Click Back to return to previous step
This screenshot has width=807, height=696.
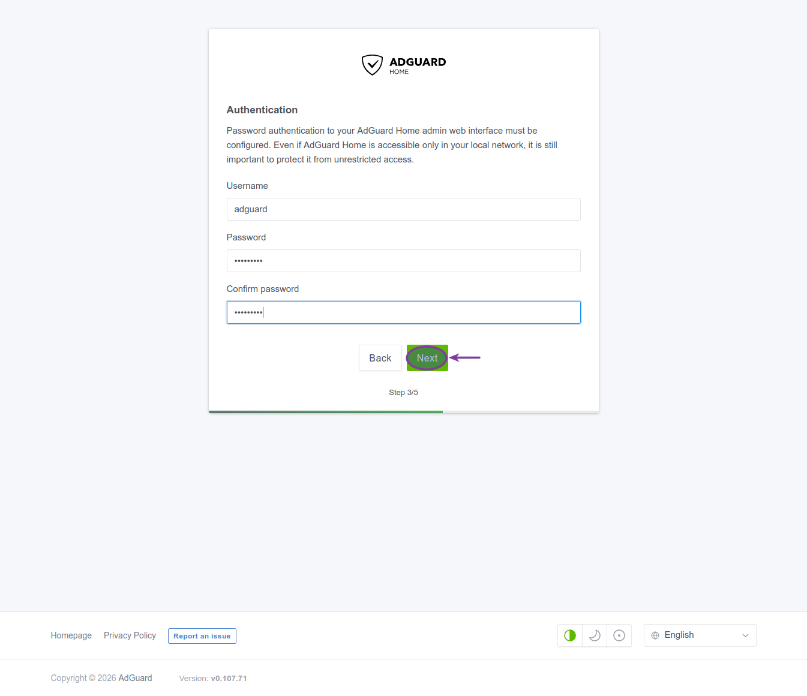click(x=380, y=357)
